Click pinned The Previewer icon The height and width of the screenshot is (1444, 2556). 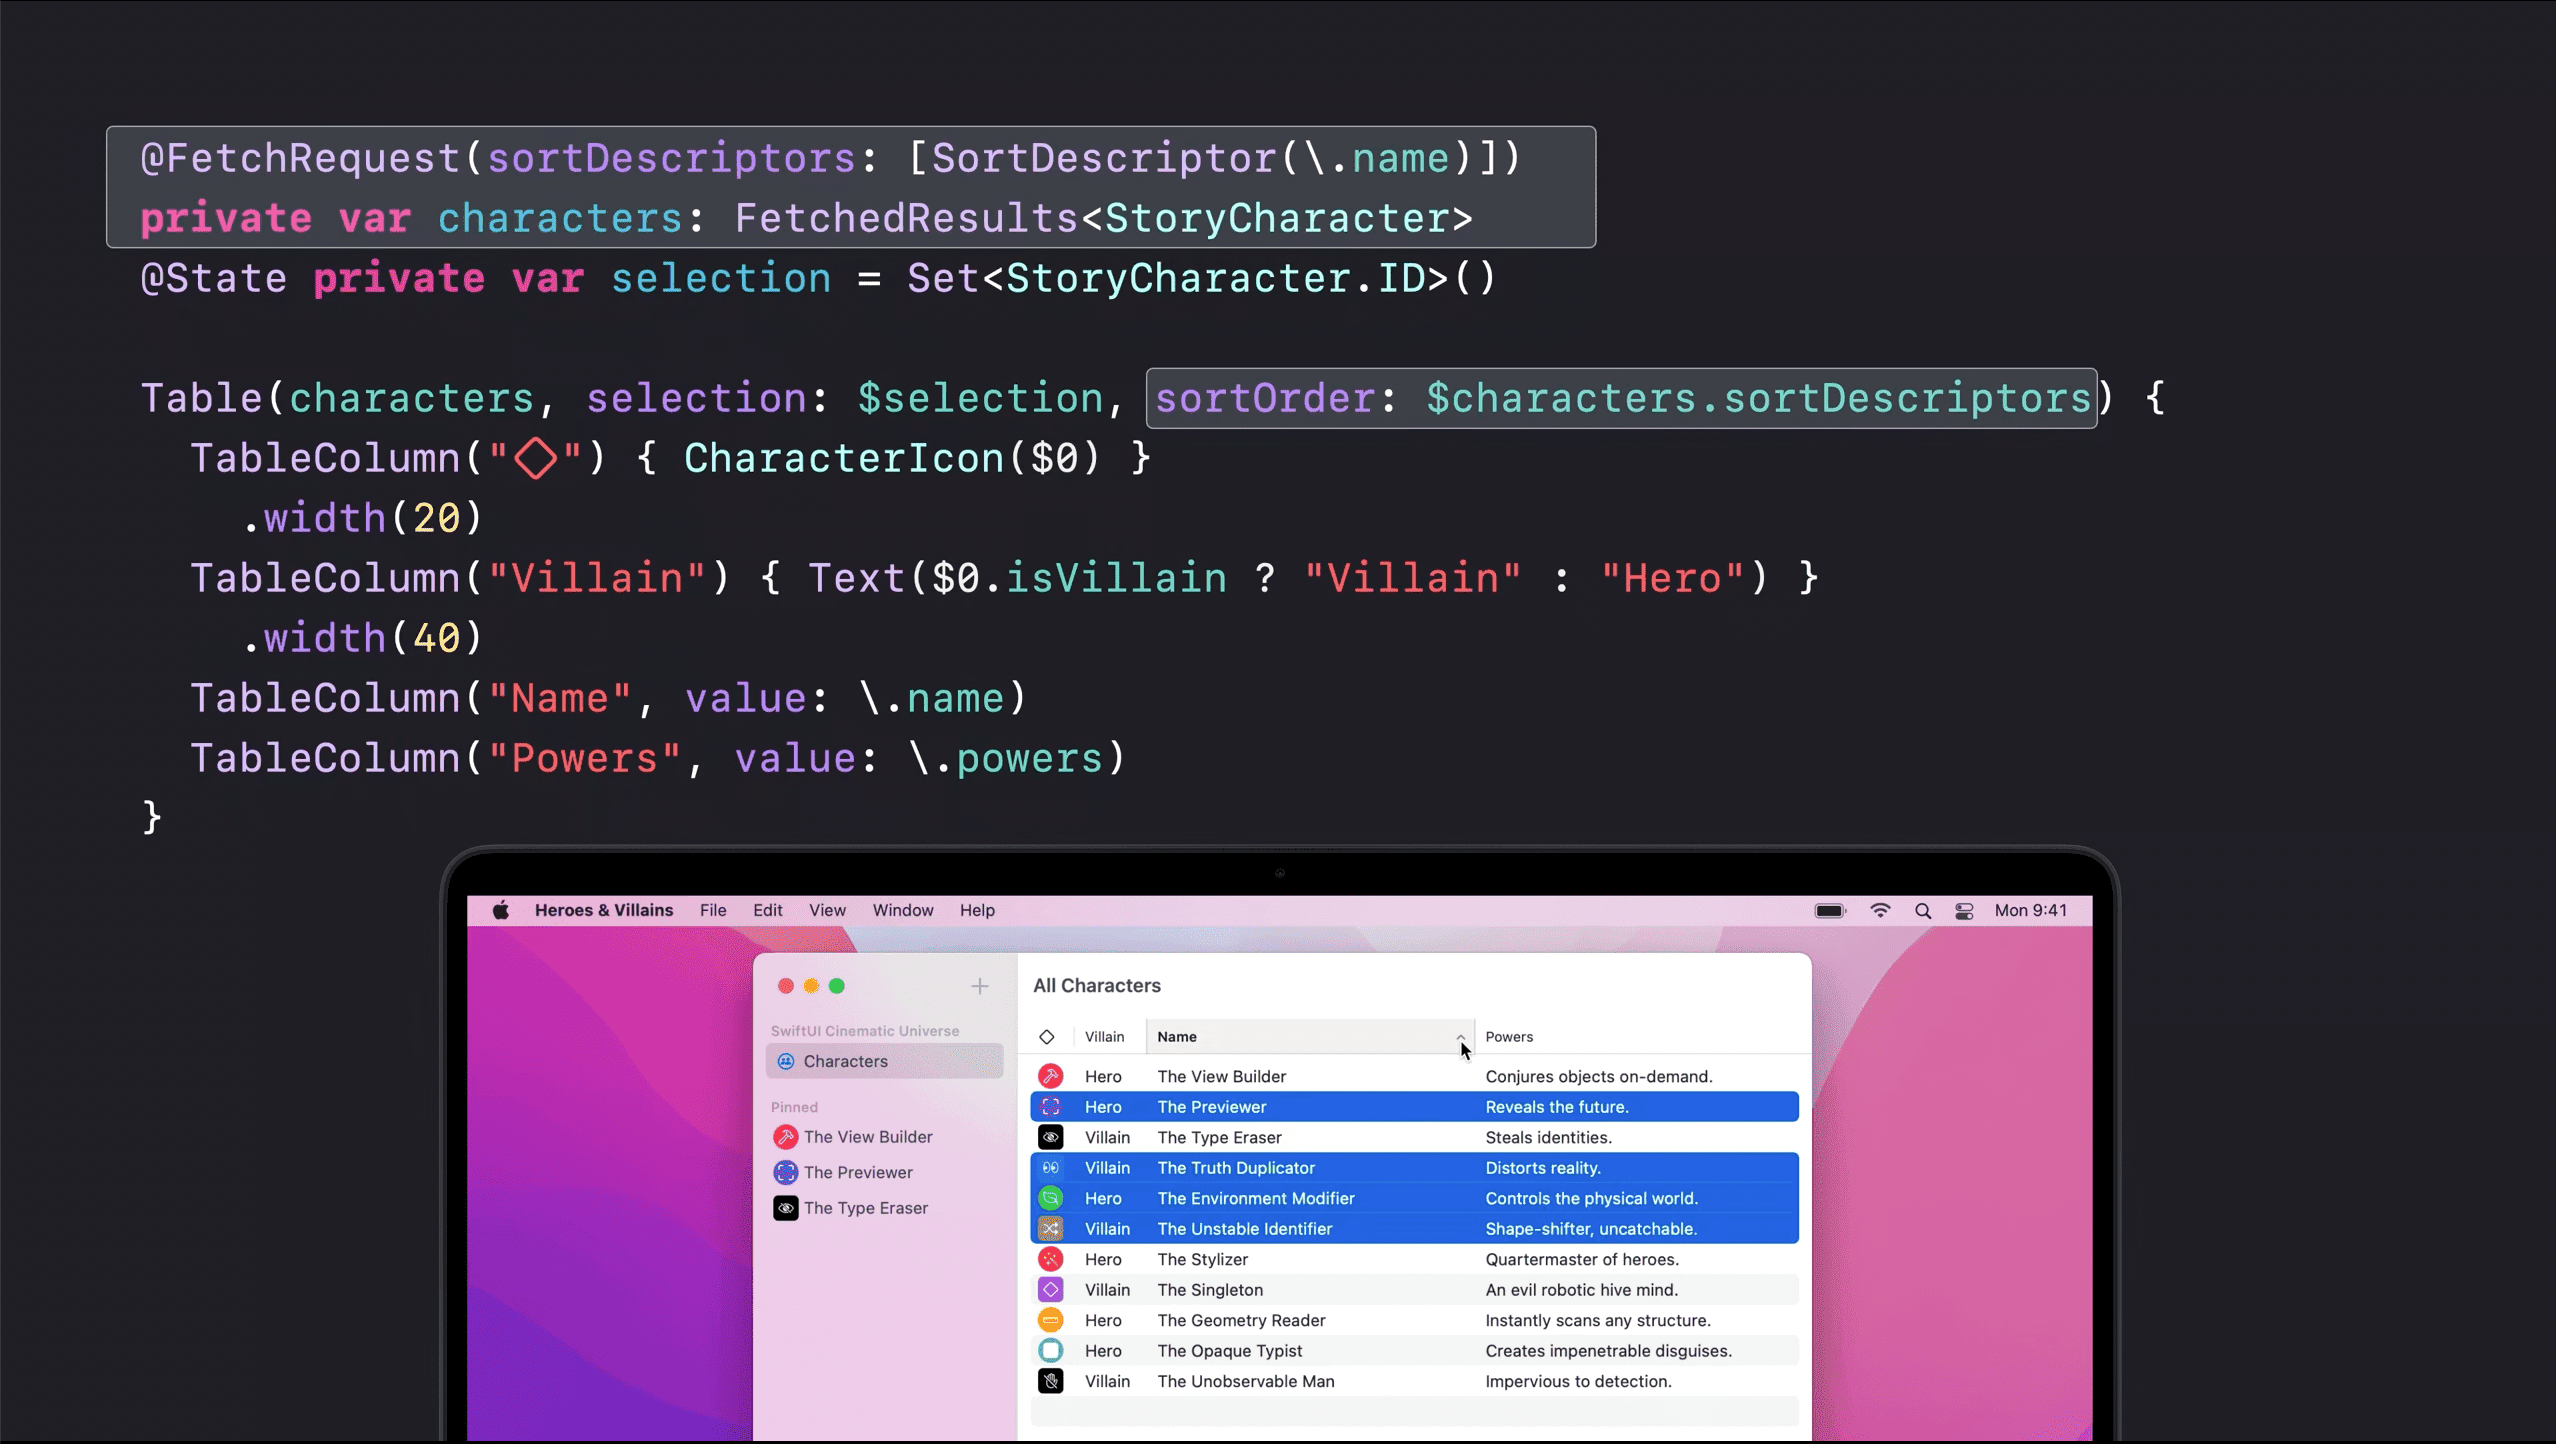pos(786,1172)
